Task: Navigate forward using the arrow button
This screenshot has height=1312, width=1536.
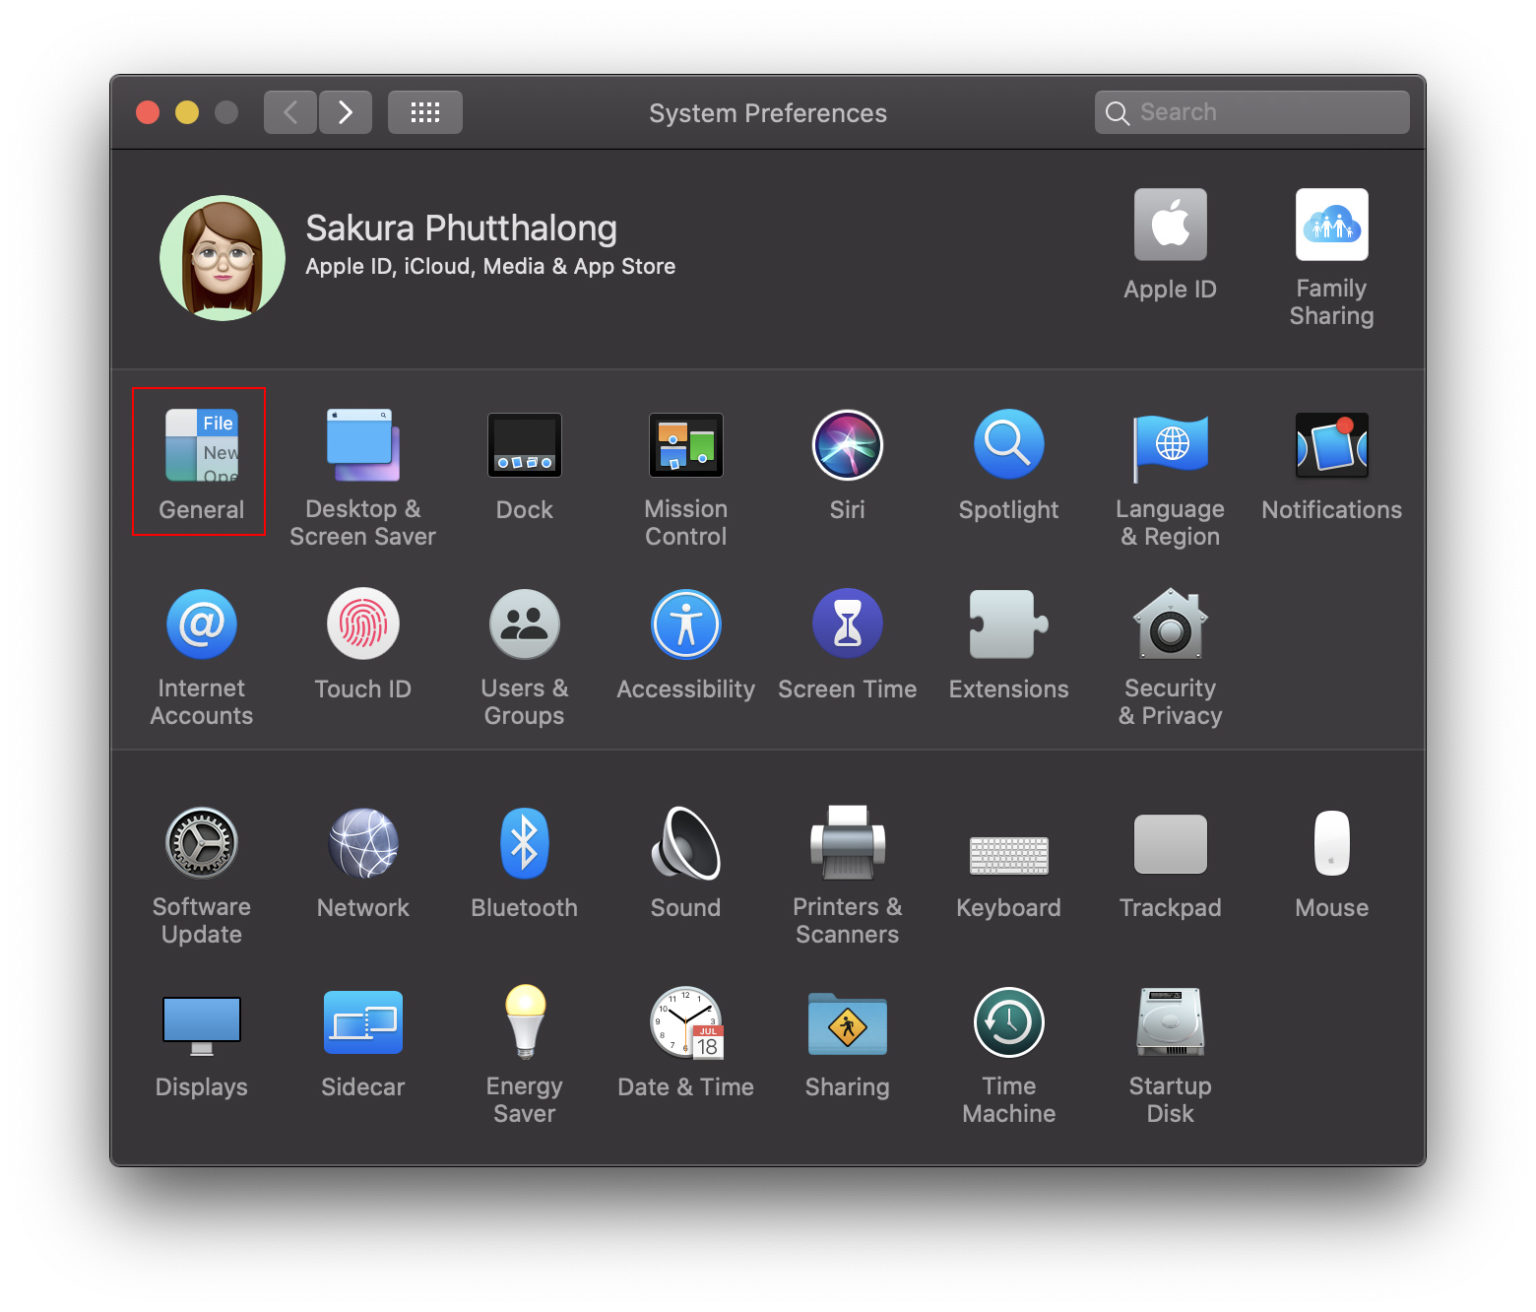Action: 345,112
